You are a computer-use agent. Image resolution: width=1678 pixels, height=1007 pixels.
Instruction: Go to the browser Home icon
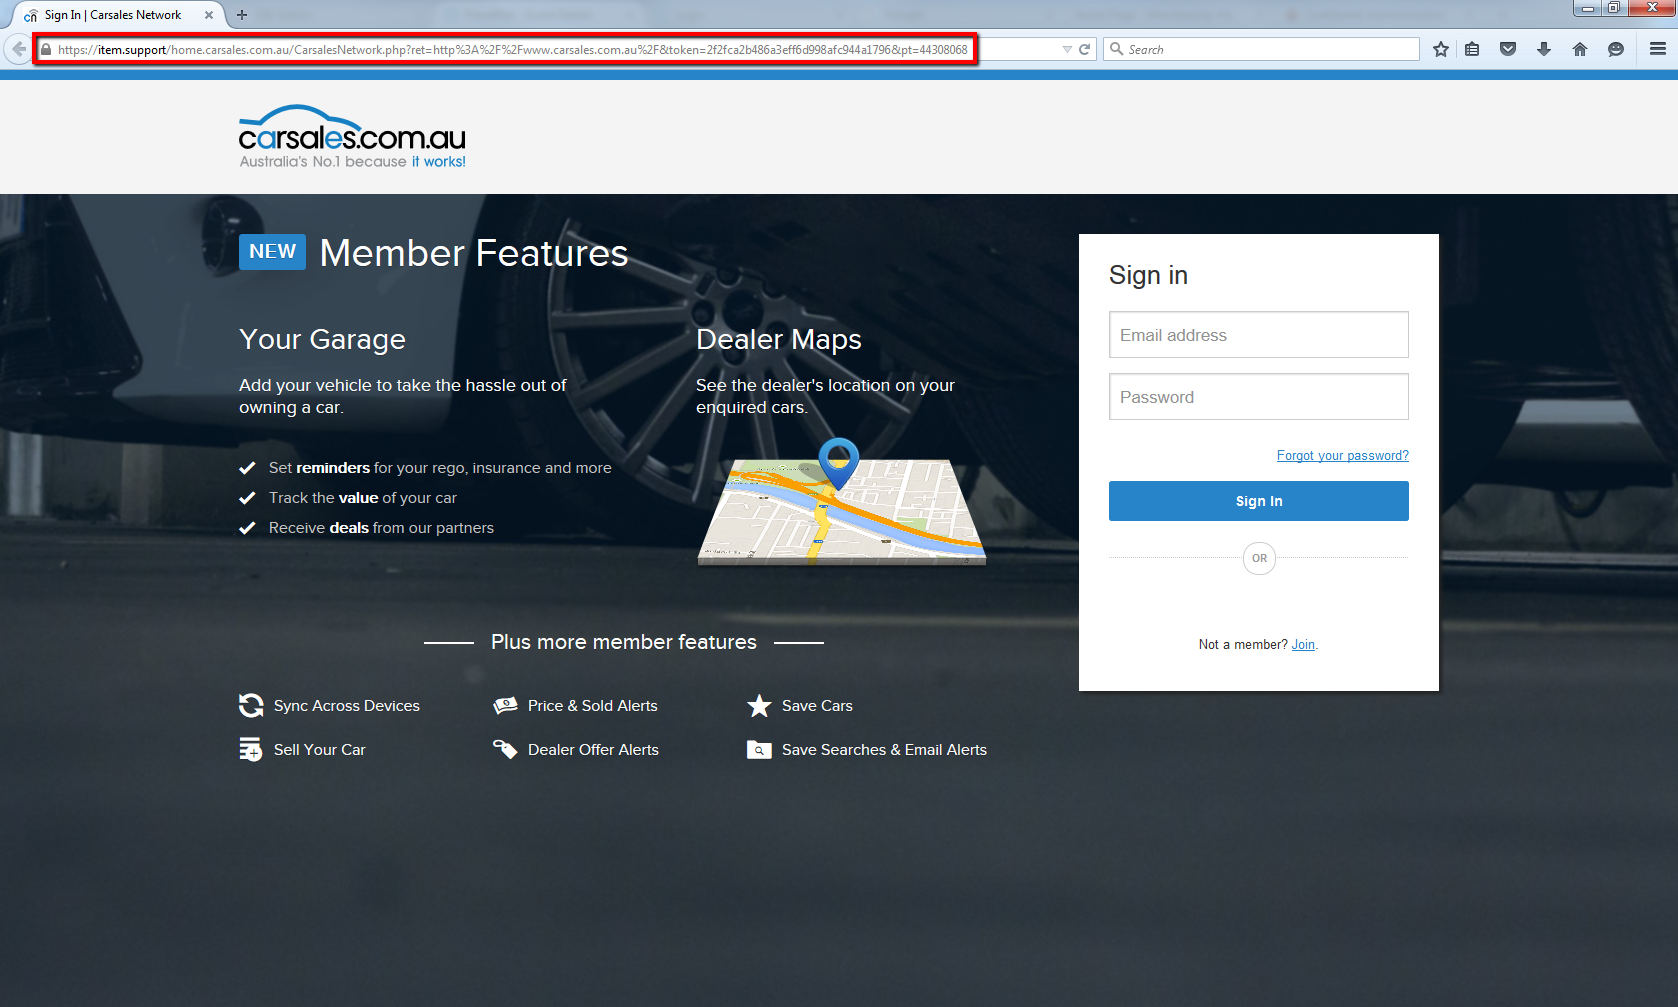coord(1580,49)
